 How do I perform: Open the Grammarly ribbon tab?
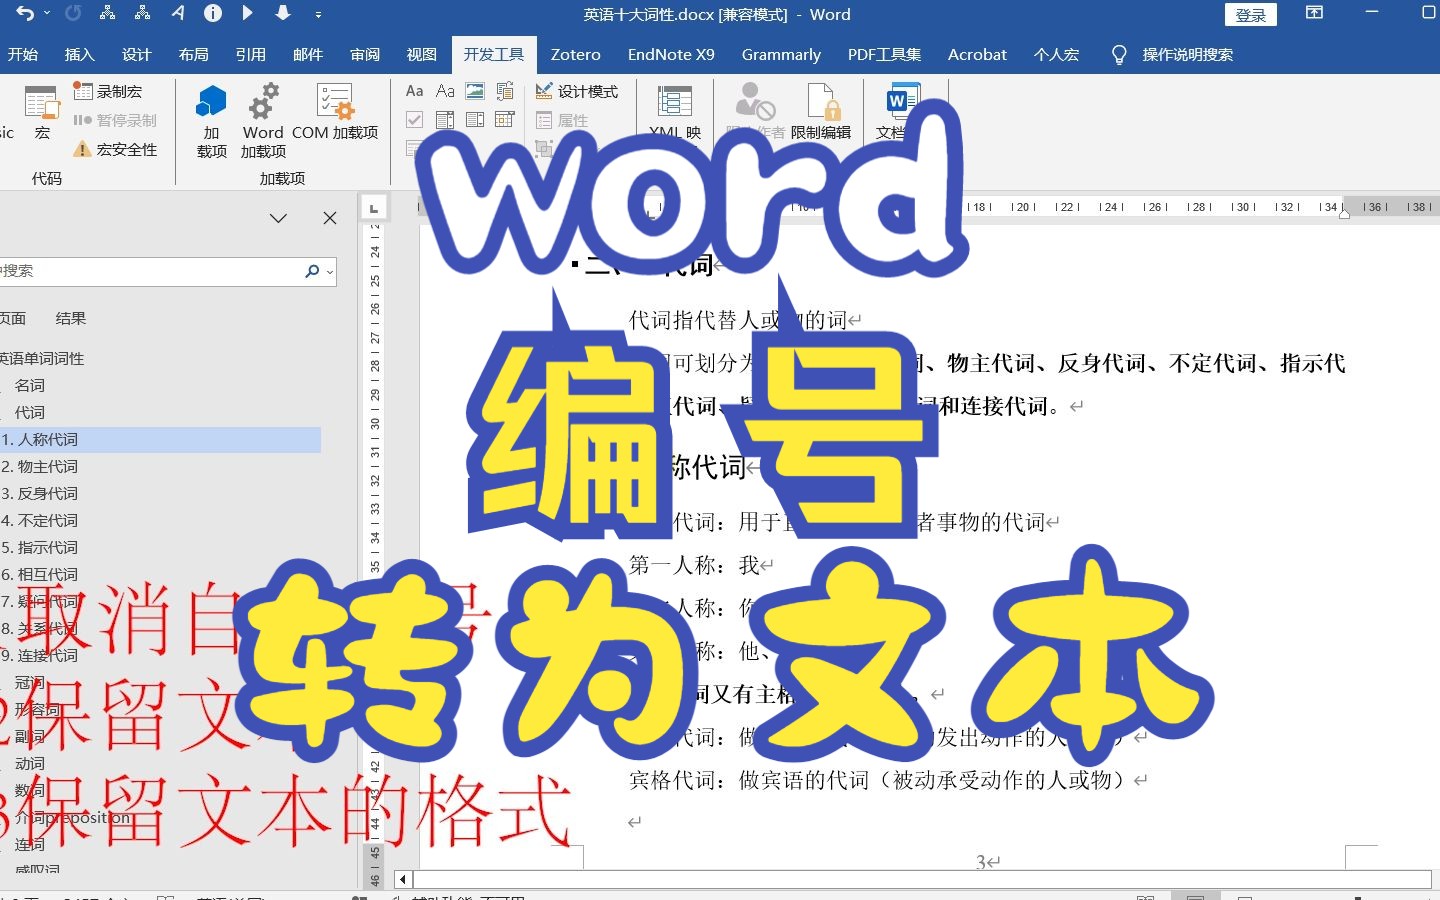pos(781,55)
